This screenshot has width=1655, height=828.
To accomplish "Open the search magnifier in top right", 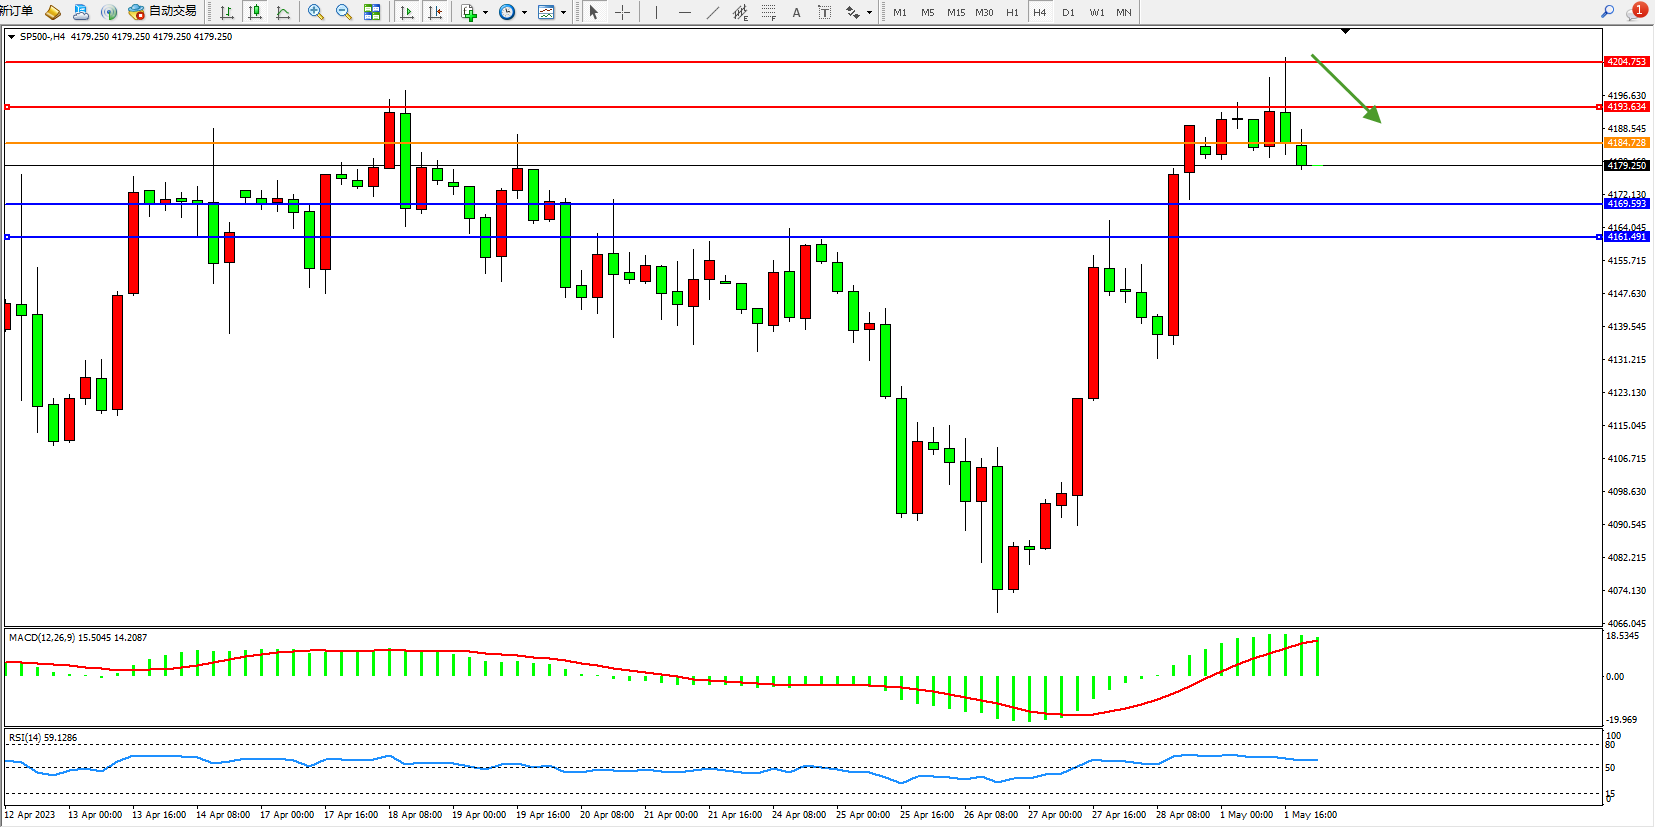I will pos(1608,12).
